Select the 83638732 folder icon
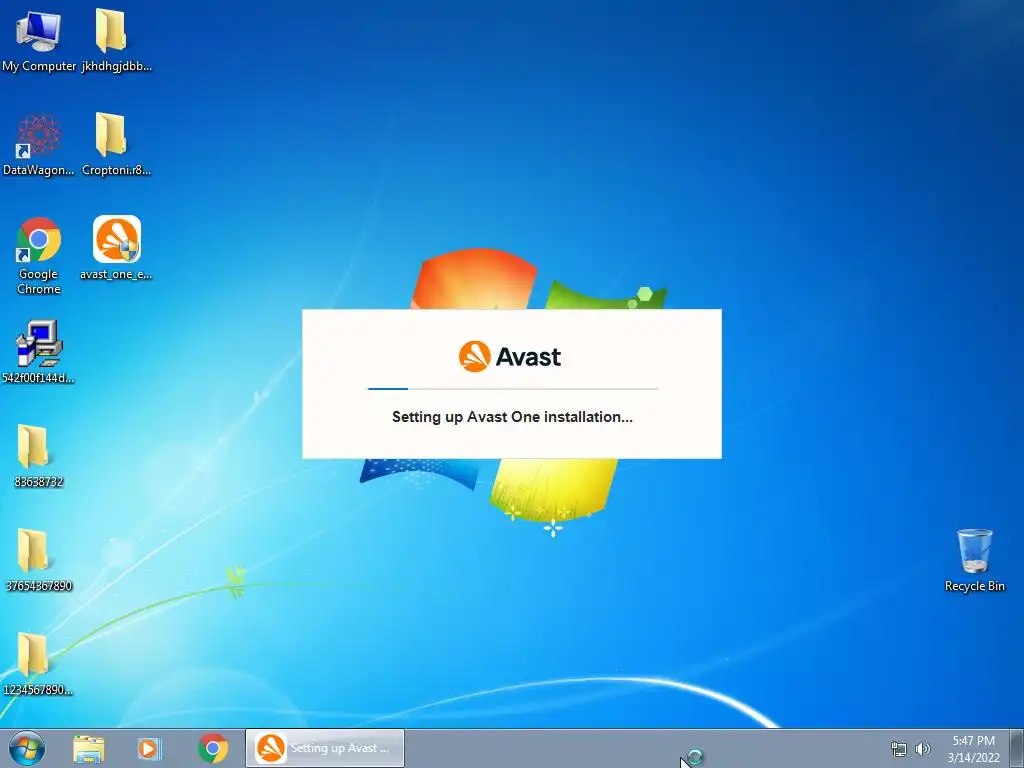 click(39, 456)
